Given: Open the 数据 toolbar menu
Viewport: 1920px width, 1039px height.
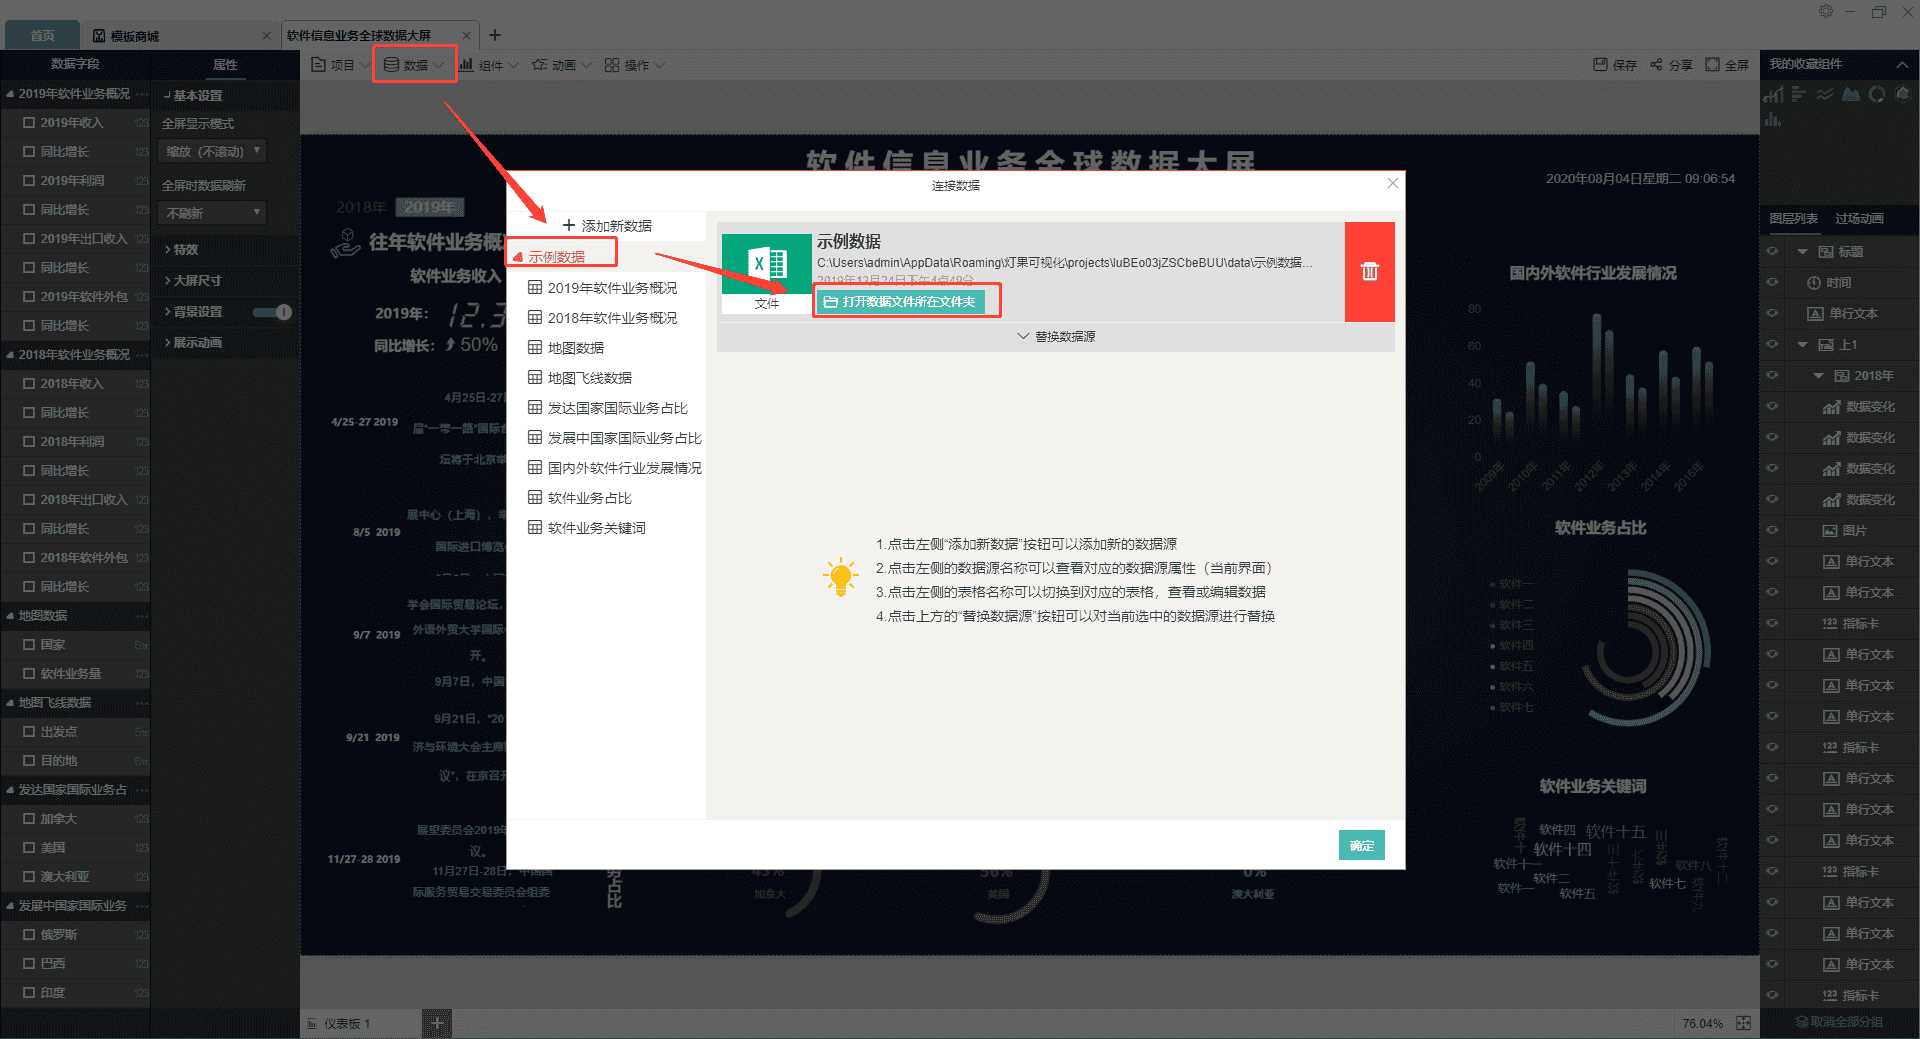Looking at the screenshot, I should [414, 65].
